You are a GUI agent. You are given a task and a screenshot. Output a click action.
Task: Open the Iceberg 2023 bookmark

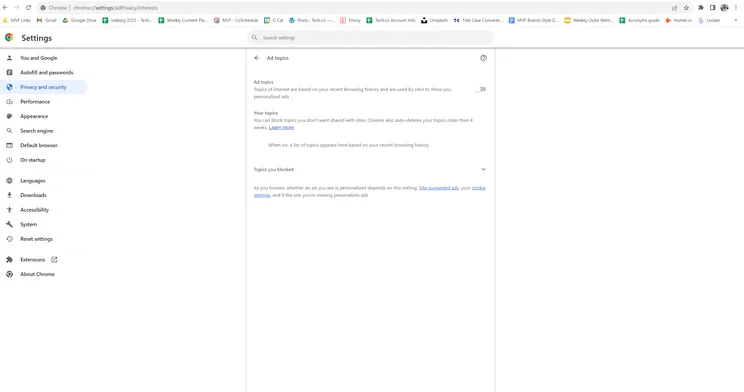pyautogui.click(x=127, y=20)
